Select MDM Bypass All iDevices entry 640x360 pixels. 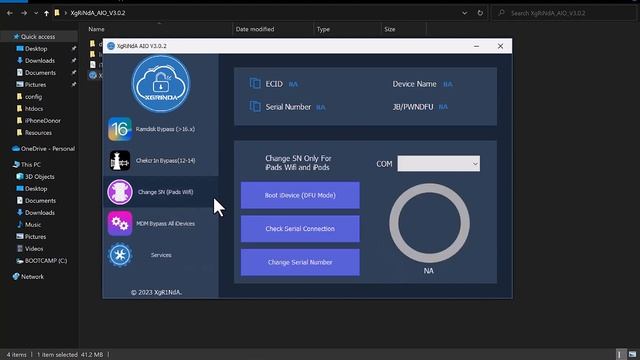pos(161,223)
